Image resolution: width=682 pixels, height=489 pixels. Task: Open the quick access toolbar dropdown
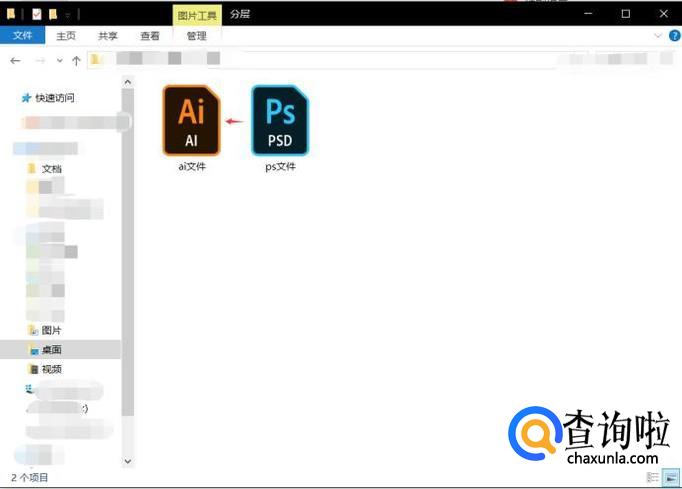click(x=68, y=16)
